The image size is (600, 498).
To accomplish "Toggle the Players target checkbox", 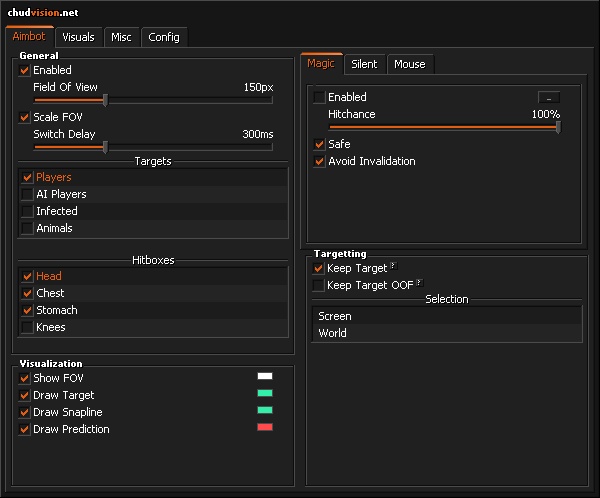I will click(28, 177).
